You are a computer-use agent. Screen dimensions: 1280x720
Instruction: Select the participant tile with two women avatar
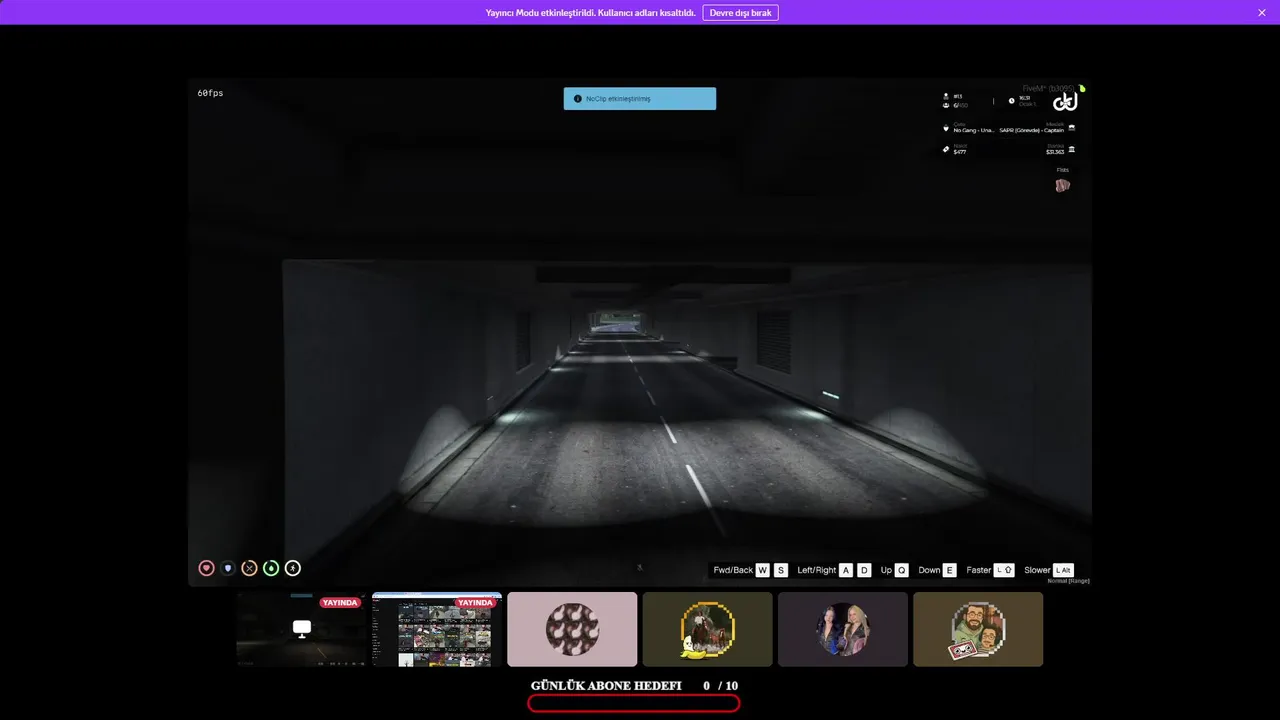pyautogui.click(x=843, y=629)
